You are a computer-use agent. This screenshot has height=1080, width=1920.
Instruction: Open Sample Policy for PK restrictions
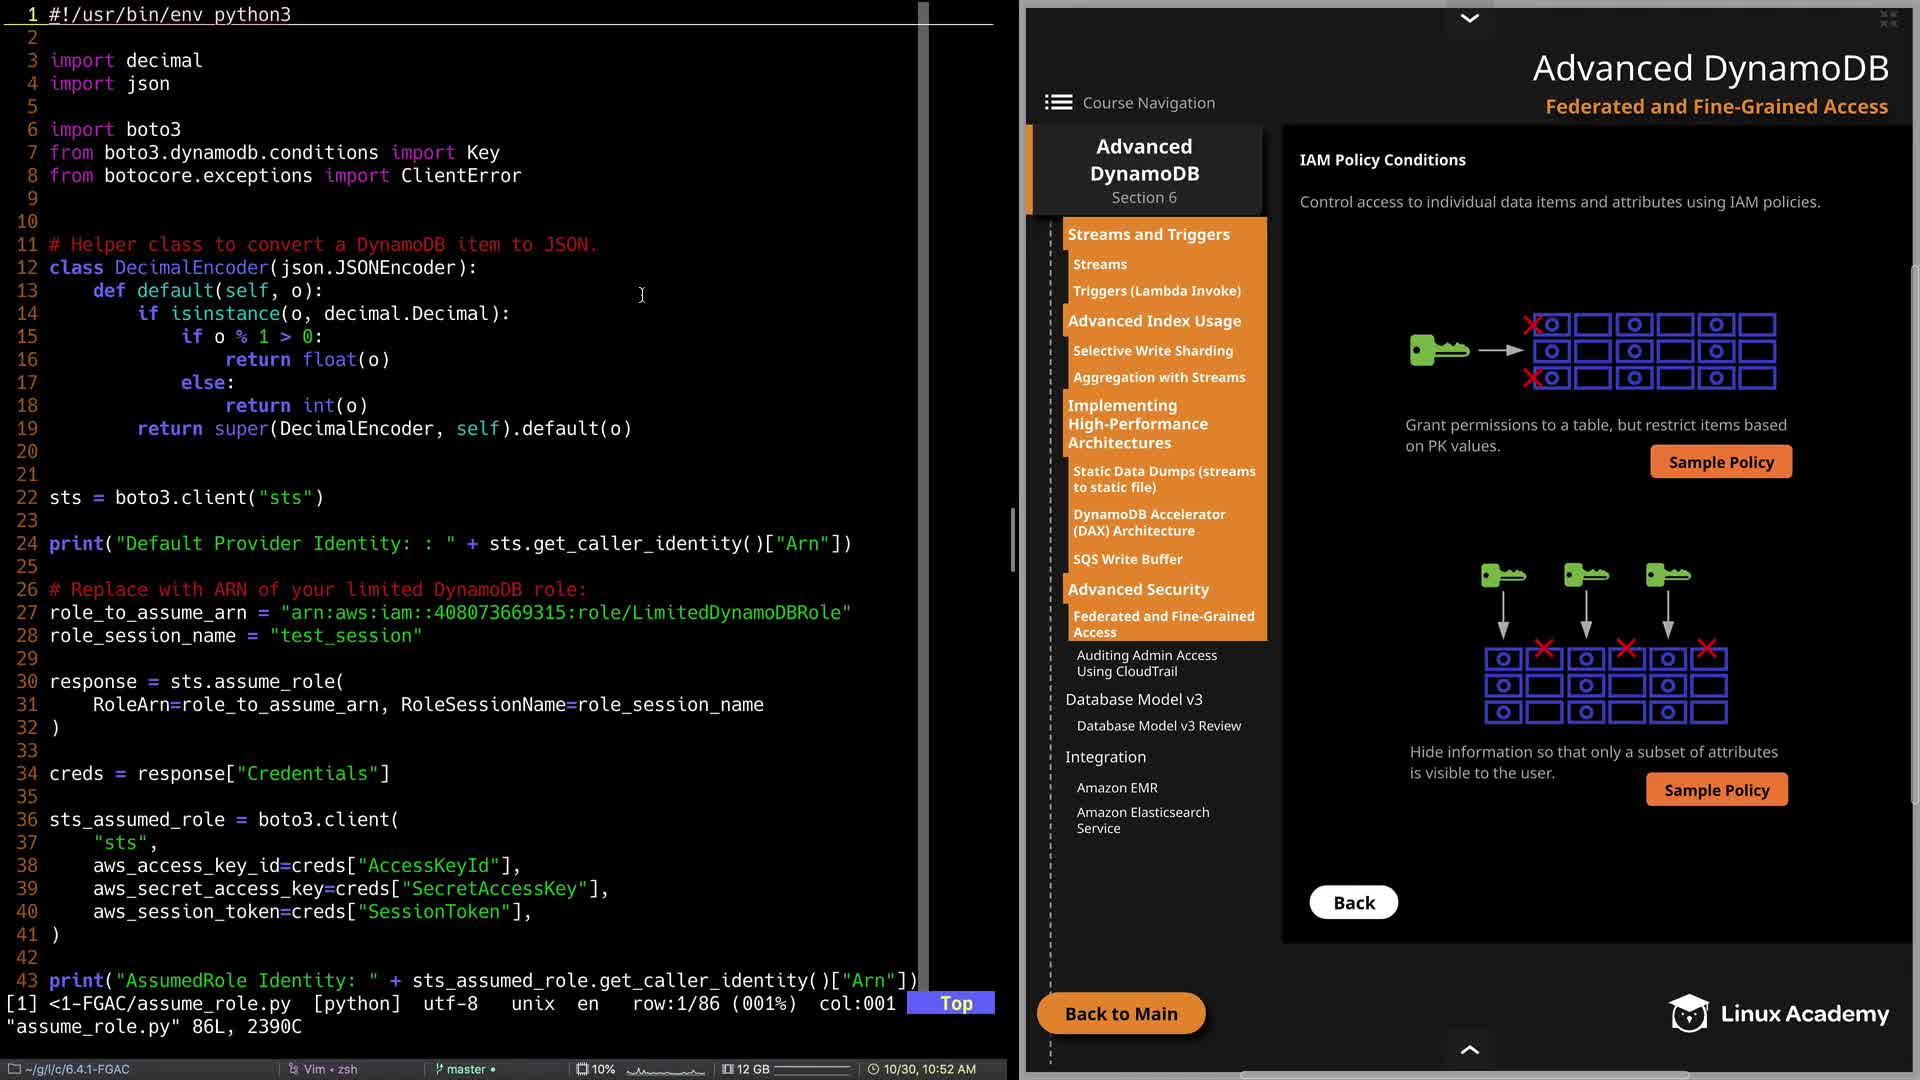[x=1720, y=462]
